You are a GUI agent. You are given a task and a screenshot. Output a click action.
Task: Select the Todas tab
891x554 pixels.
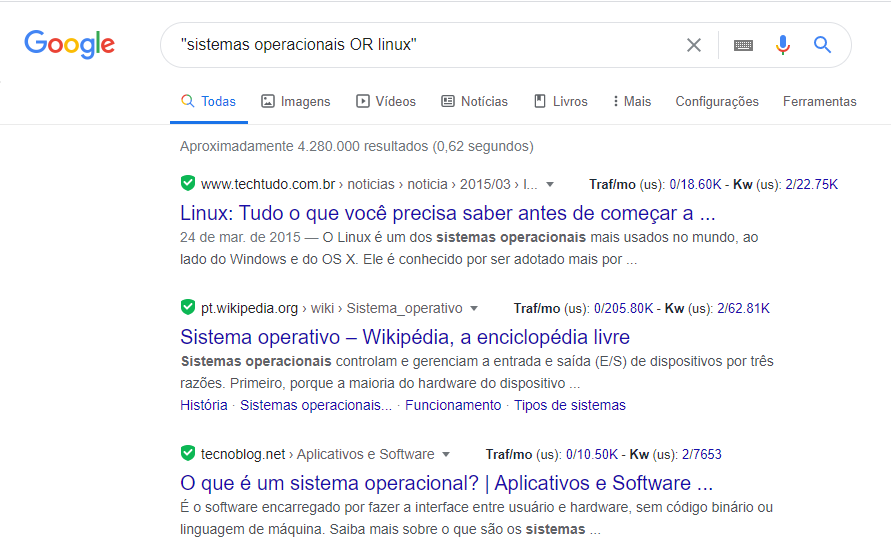[209, 102]
